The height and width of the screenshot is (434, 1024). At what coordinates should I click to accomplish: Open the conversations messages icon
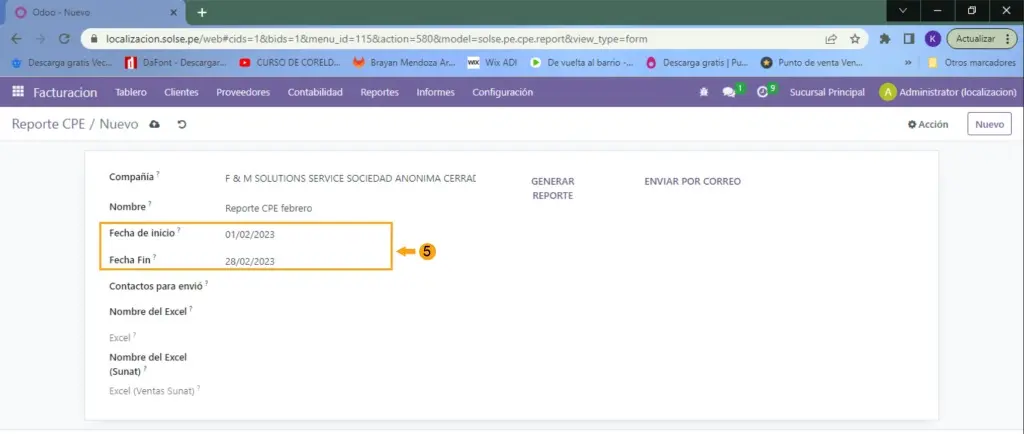coord(729,92)
